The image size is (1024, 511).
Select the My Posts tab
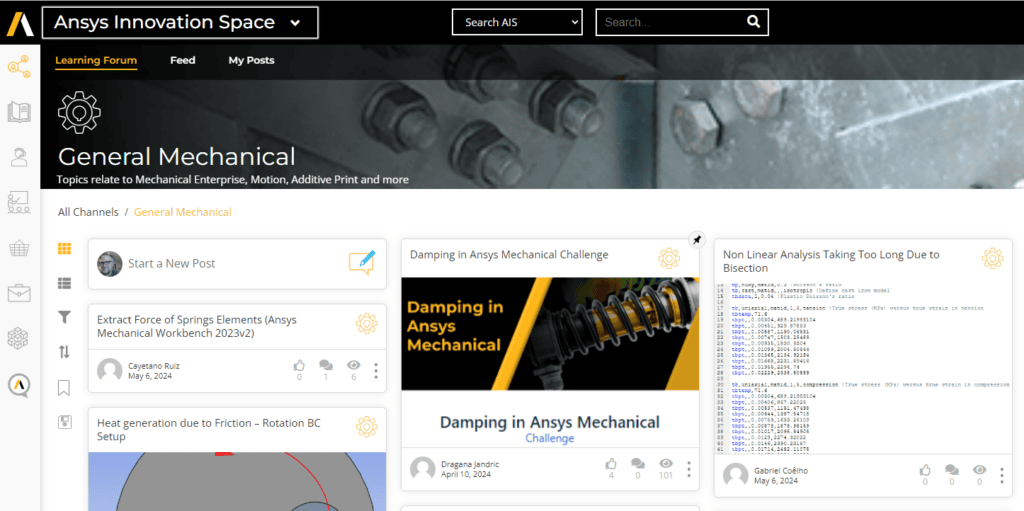(x=251, y=60)
